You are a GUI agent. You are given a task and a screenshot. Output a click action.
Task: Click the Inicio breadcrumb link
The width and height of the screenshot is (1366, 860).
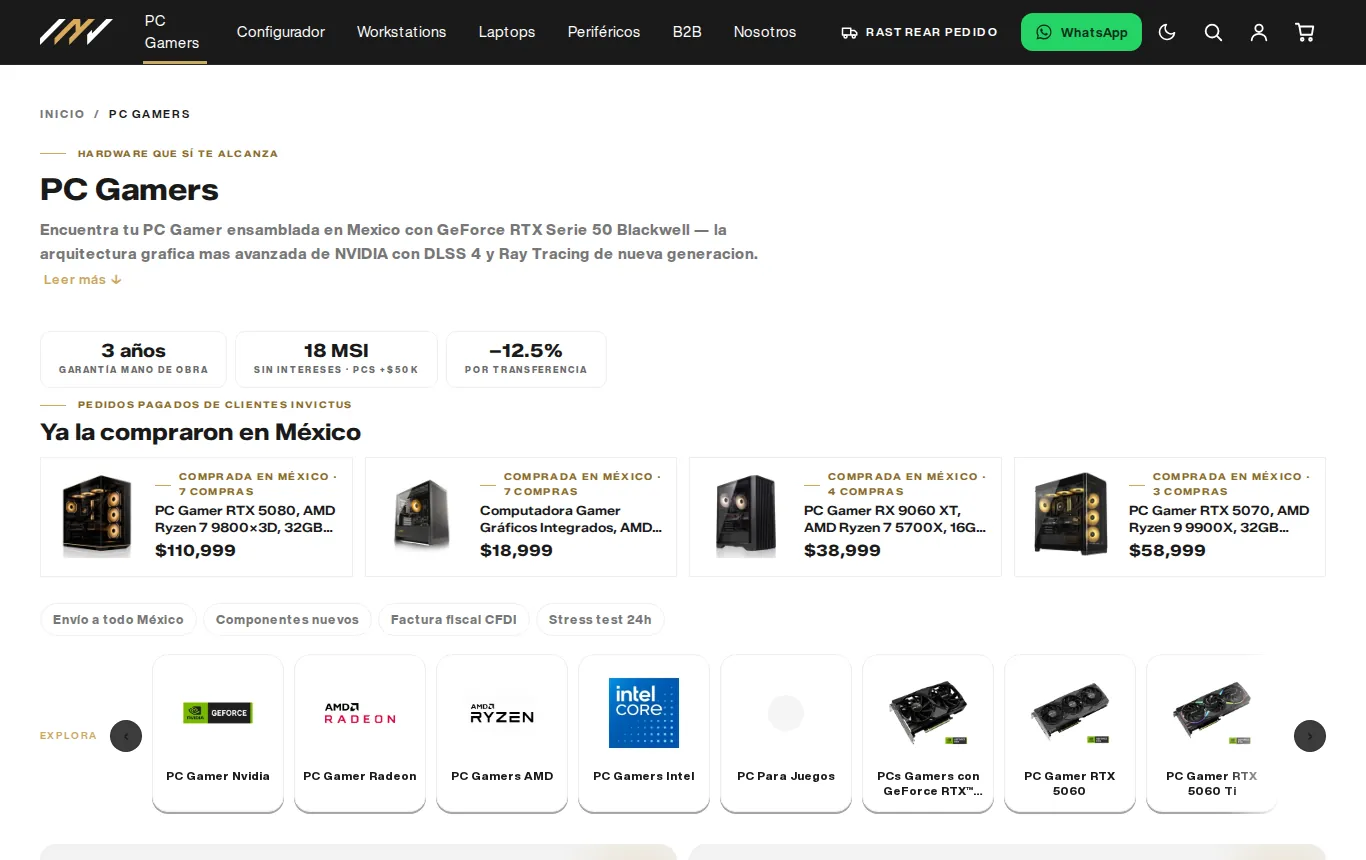click(x=62, y=114)
